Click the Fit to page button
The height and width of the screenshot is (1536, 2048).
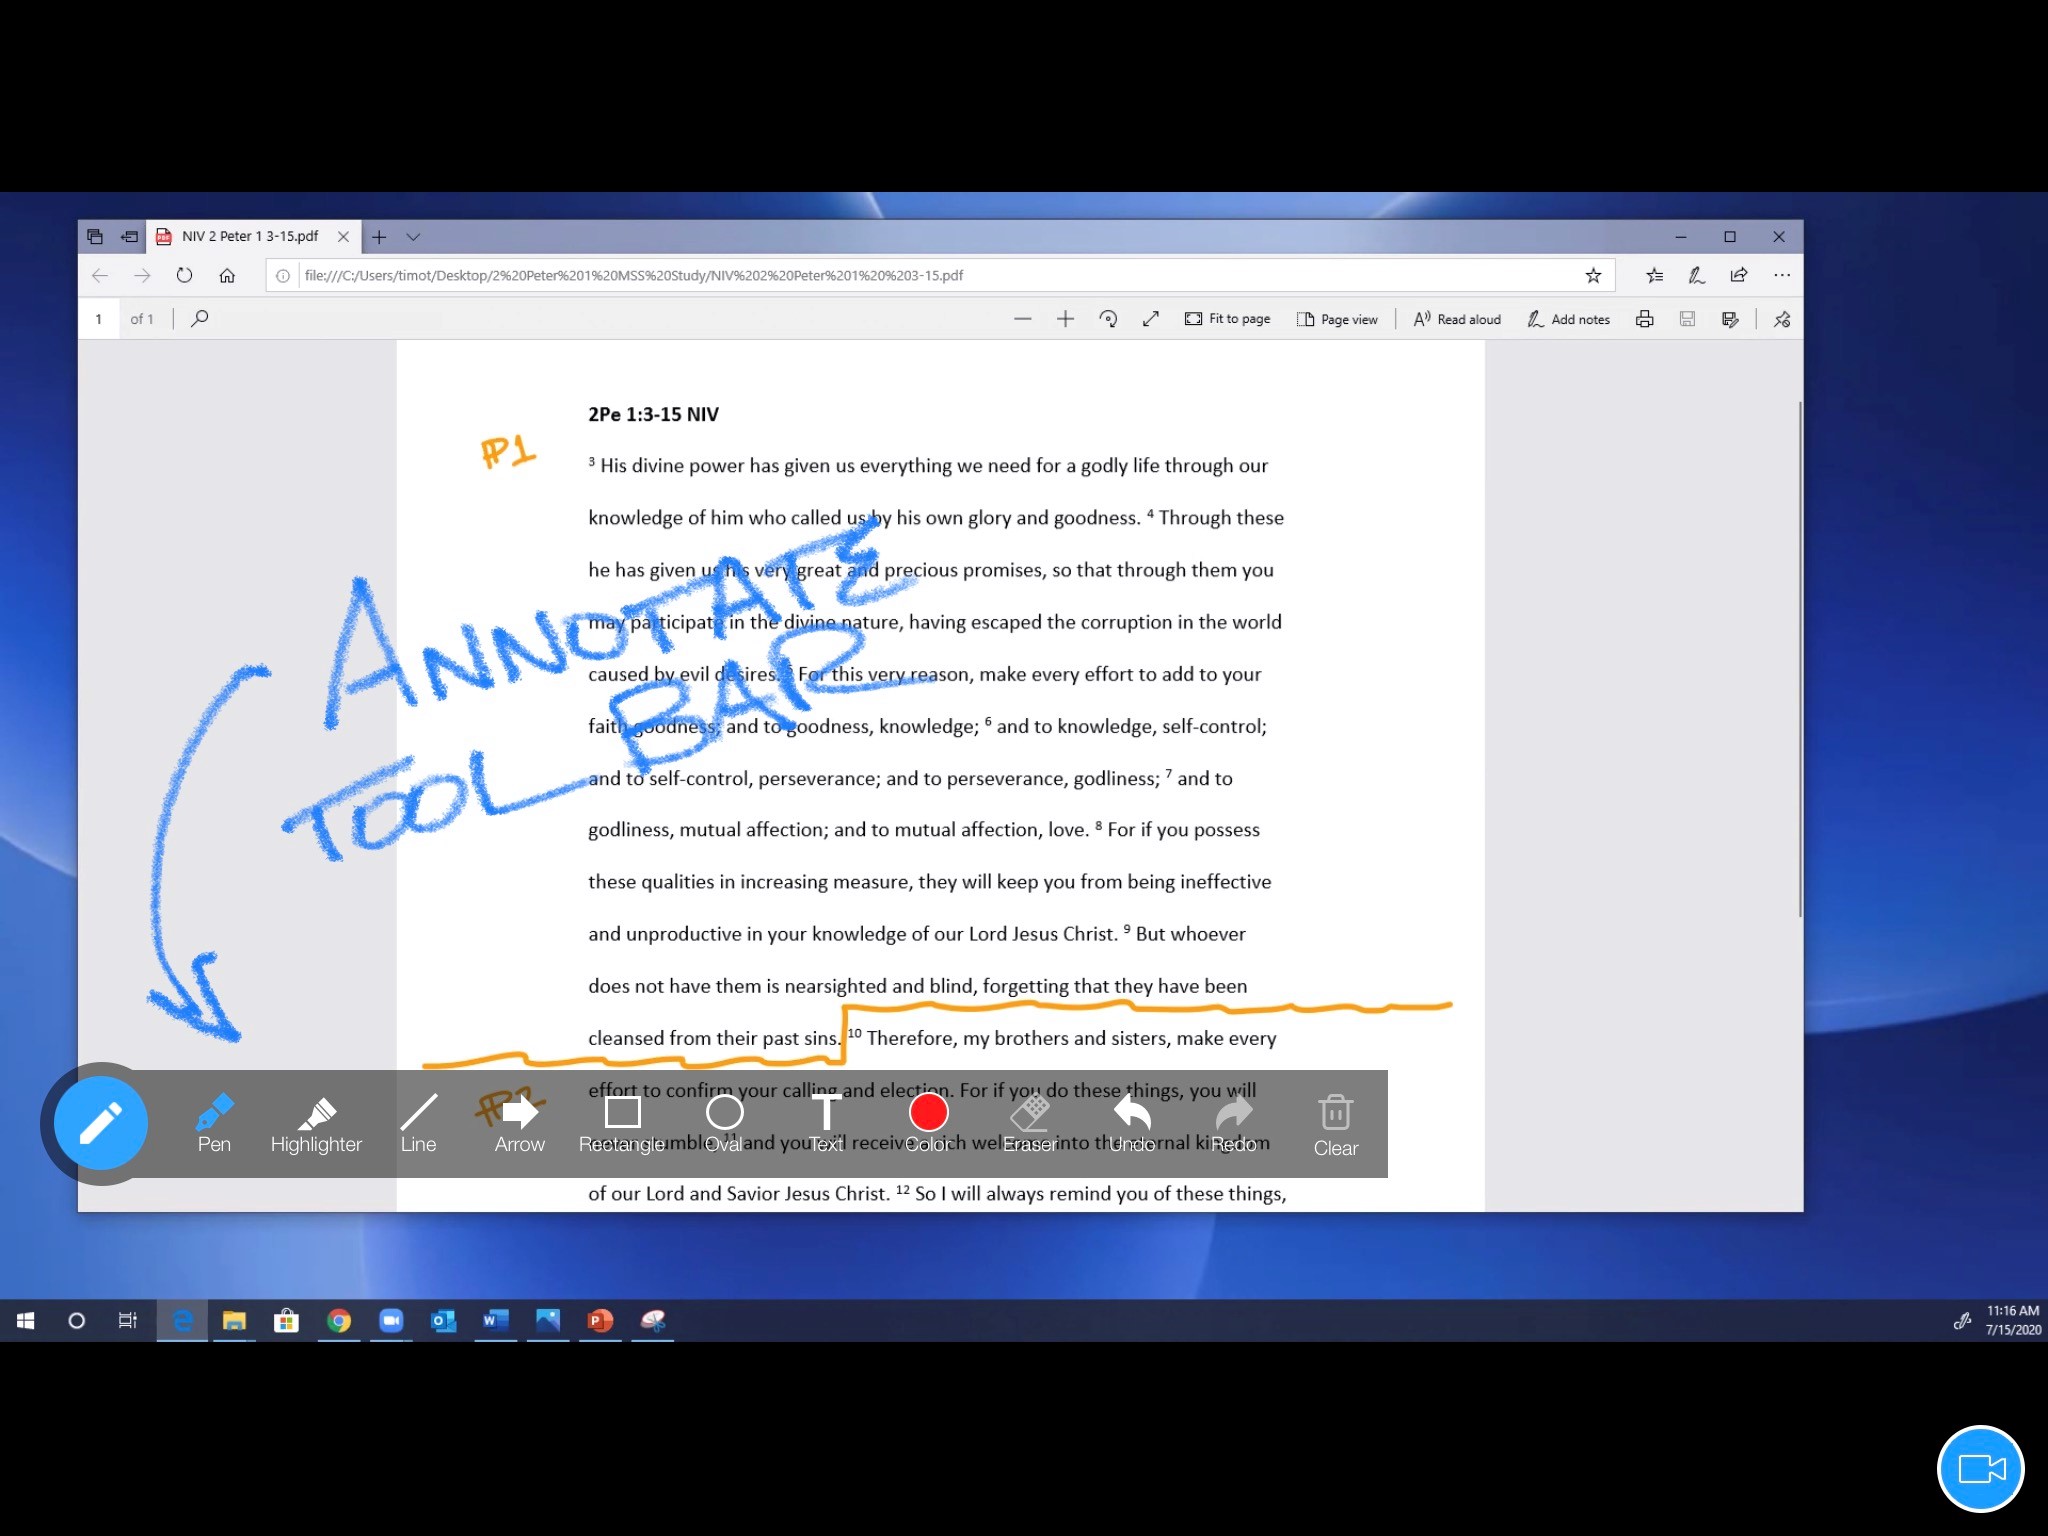(x=1227, y=319)
